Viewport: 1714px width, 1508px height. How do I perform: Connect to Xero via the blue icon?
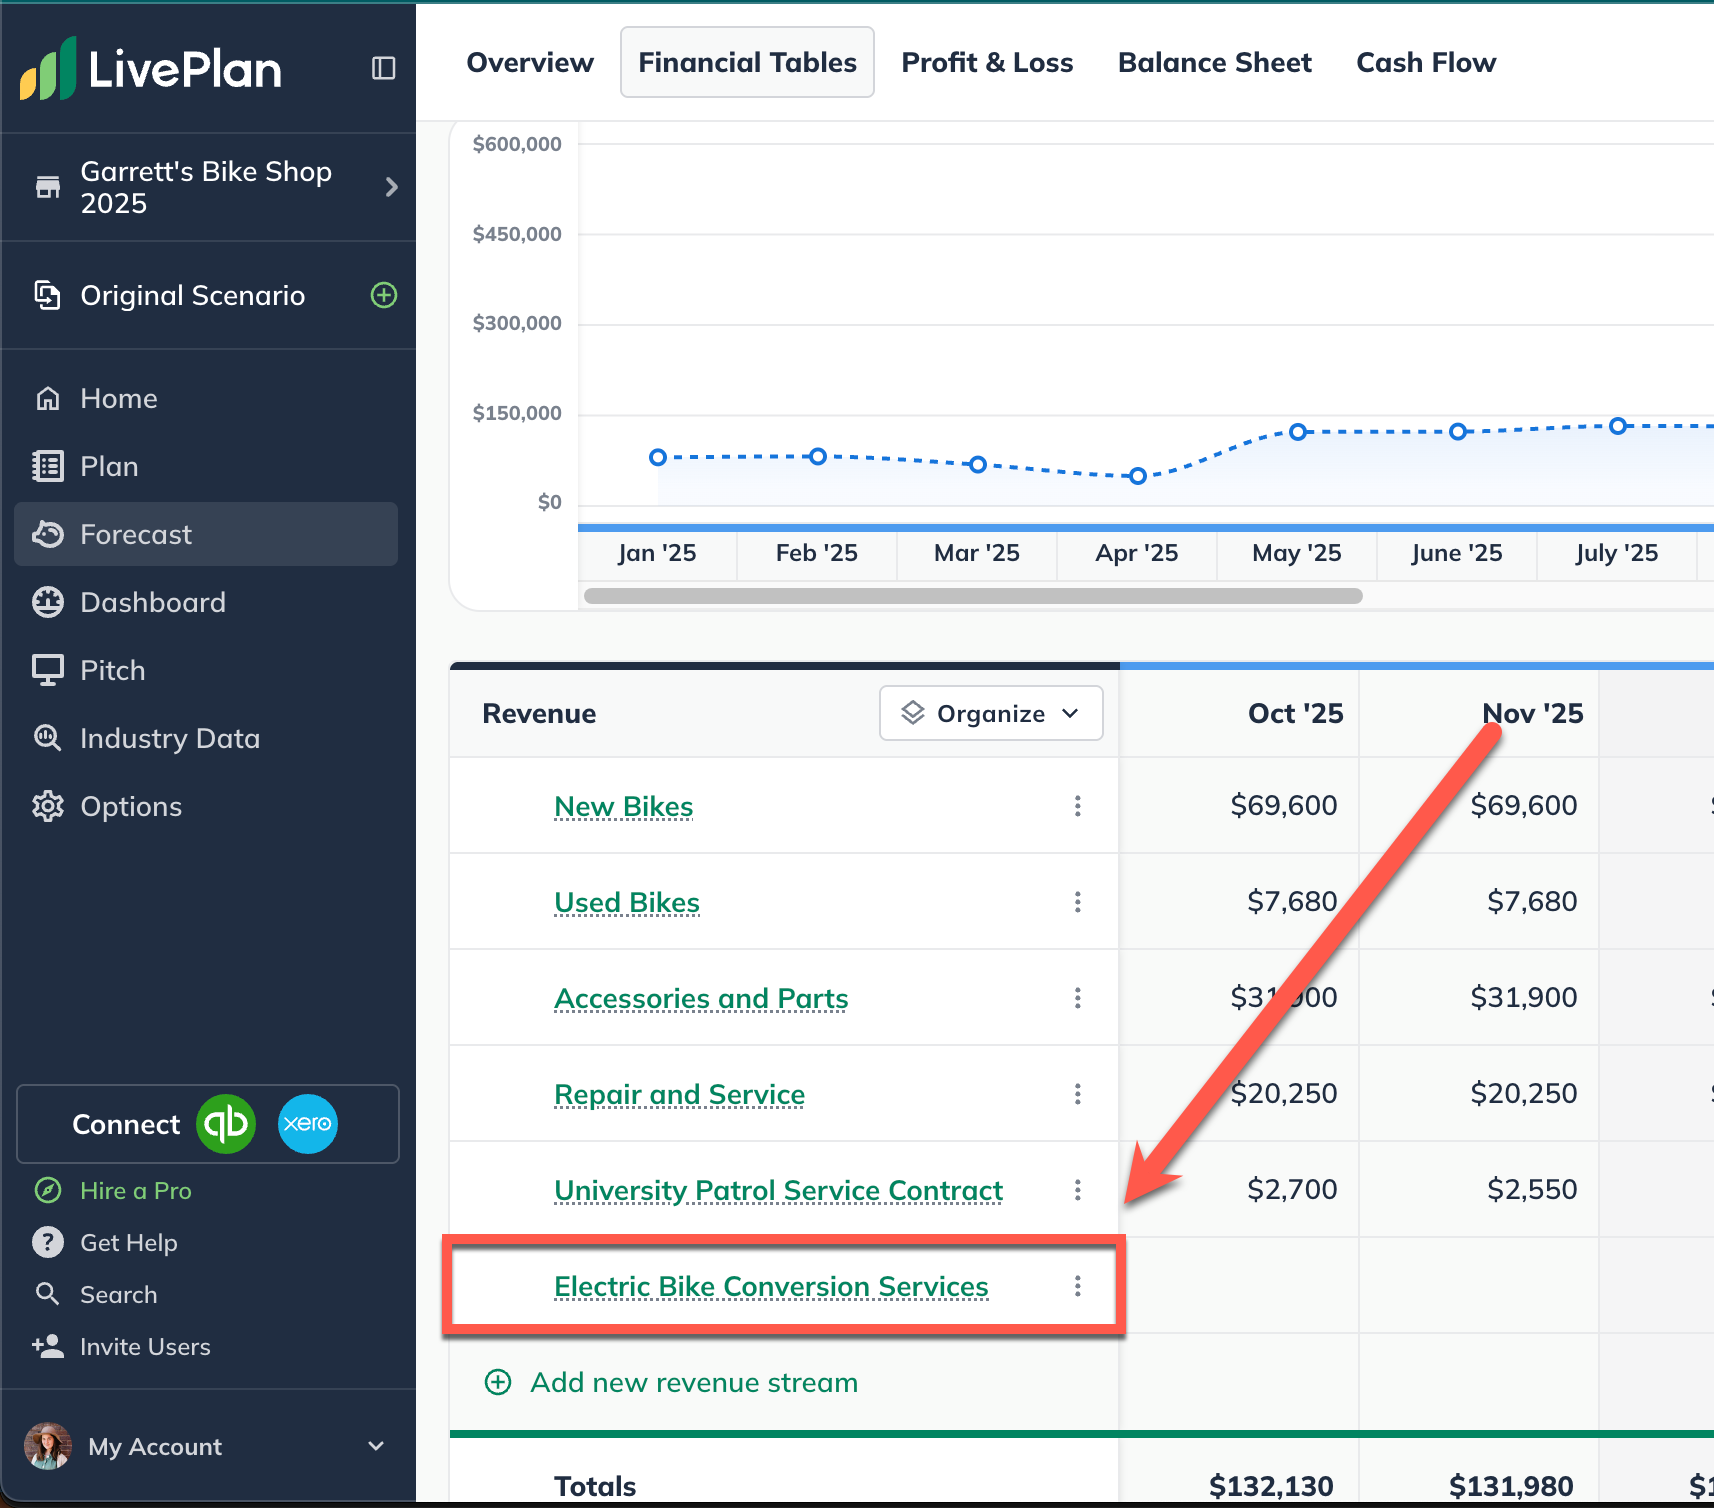click(307, 1124)
